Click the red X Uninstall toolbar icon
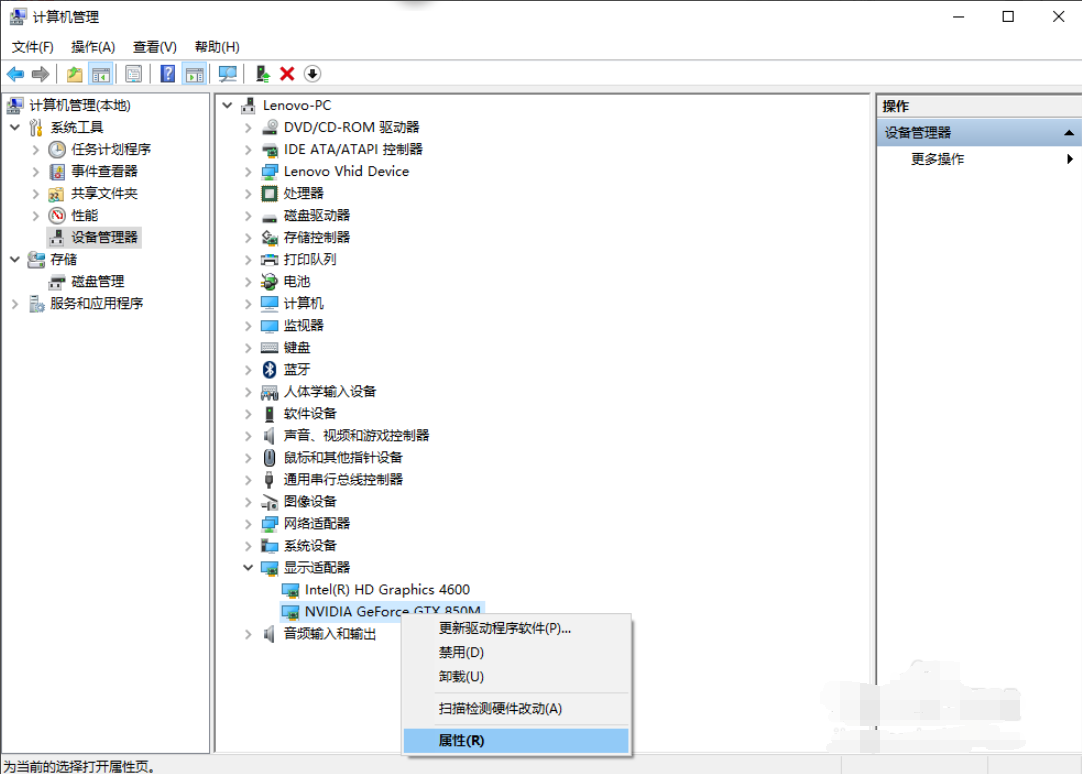 click(x=287, y=74)
